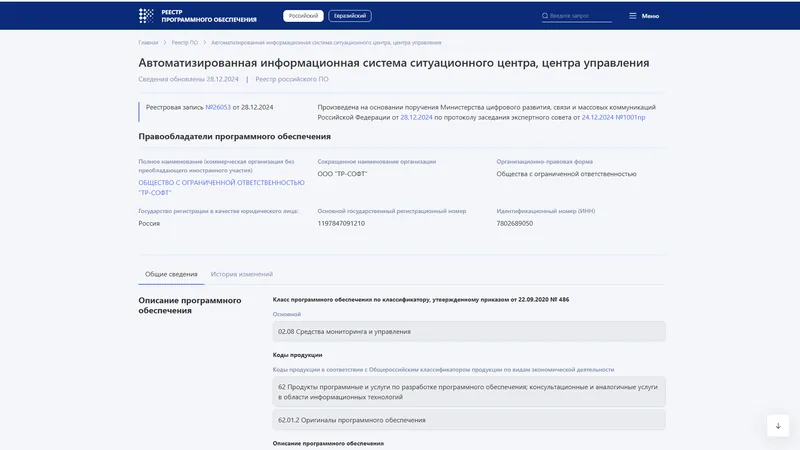Select the Российский registry toggle

click(303, 16)
